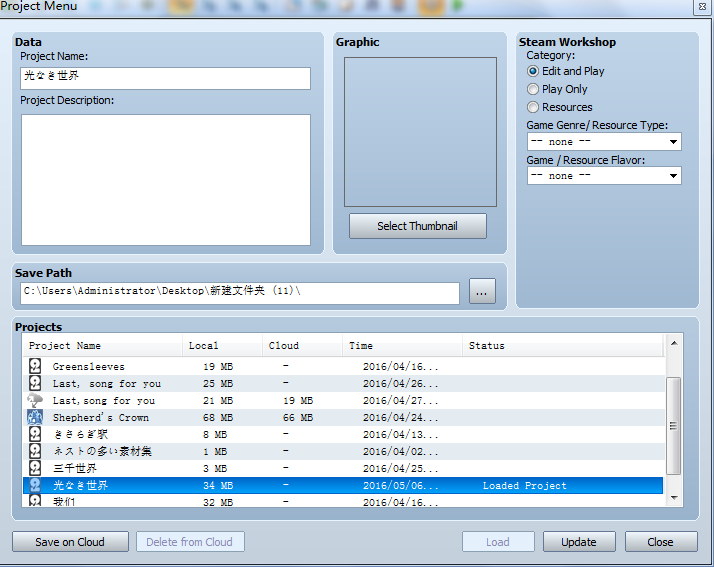Open save path browse button (...)
The height and width of the screenshot is (567, 714).
[482, 291]
